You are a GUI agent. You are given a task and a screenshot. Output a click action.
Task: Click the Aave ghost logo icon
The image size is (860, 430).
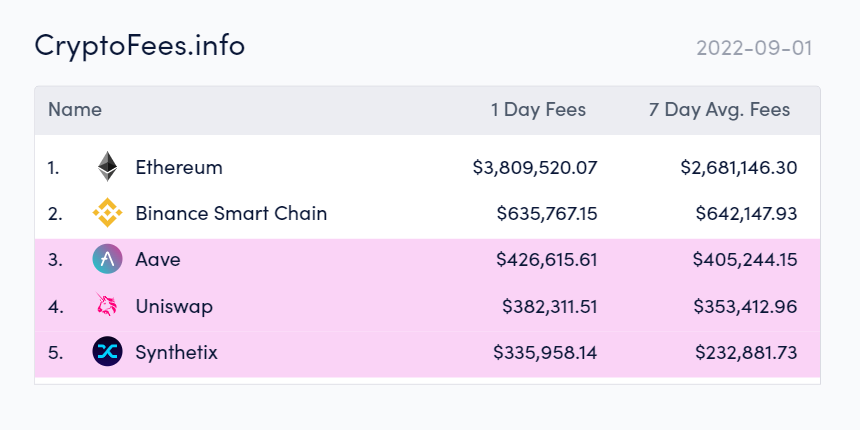(108, 259)
